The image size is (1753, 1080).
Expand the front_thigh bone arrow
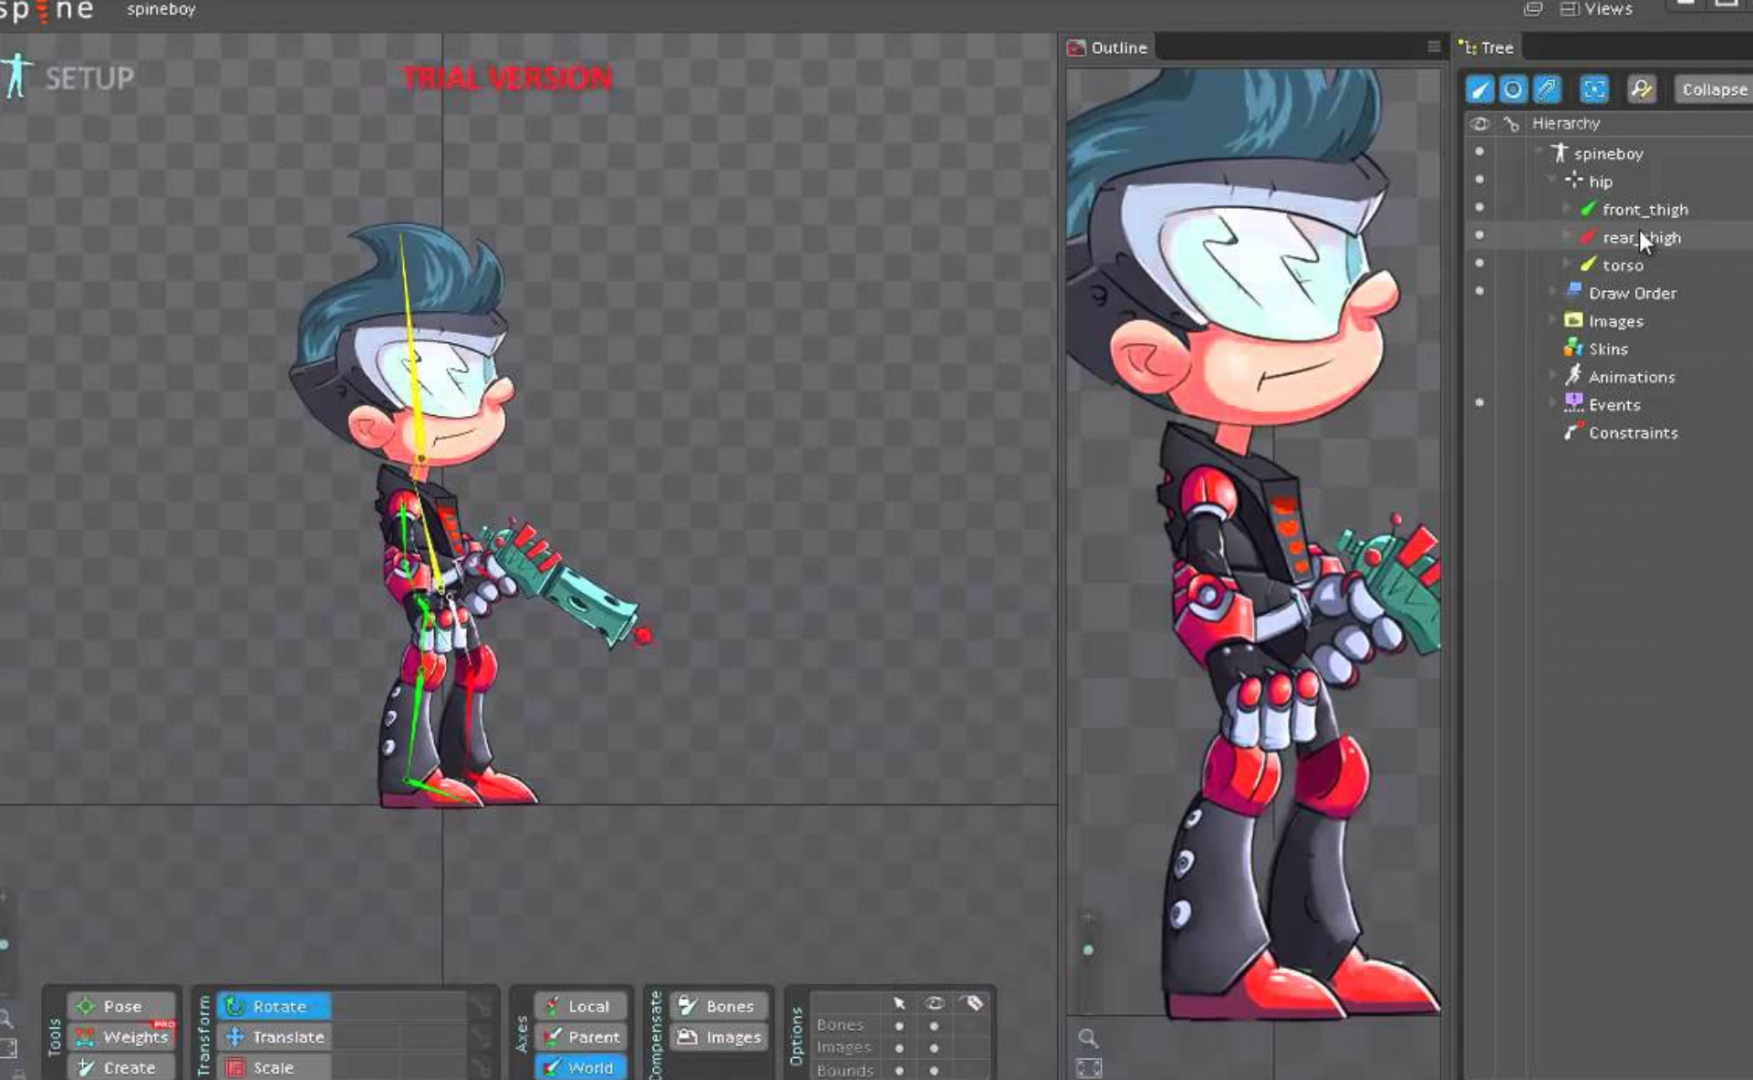1567,209
